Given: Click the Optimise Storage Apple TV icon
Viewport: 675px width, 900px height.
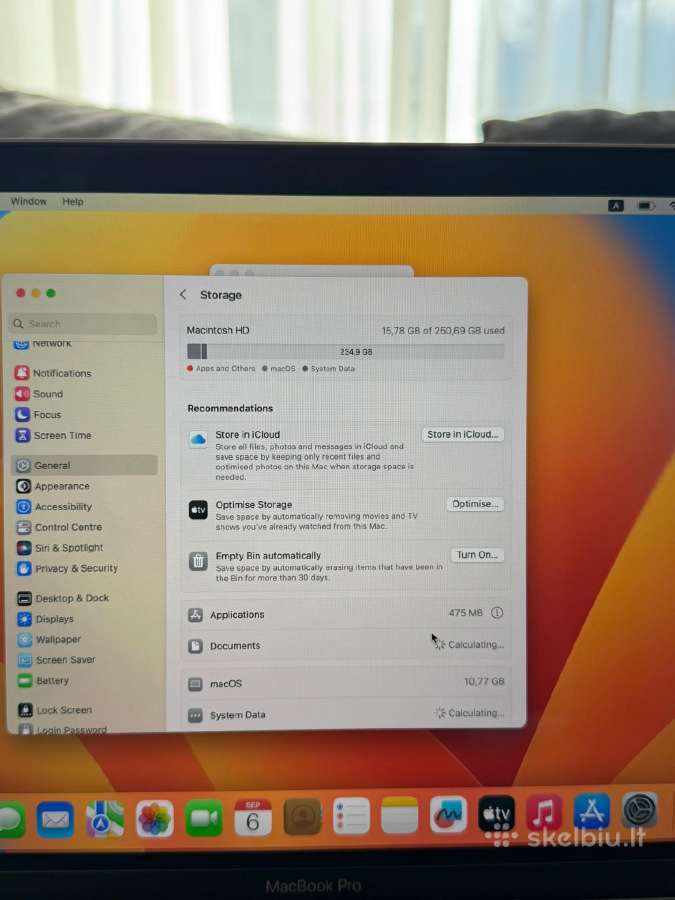Looking at the screenshot, I should click(x=198, y=509).
